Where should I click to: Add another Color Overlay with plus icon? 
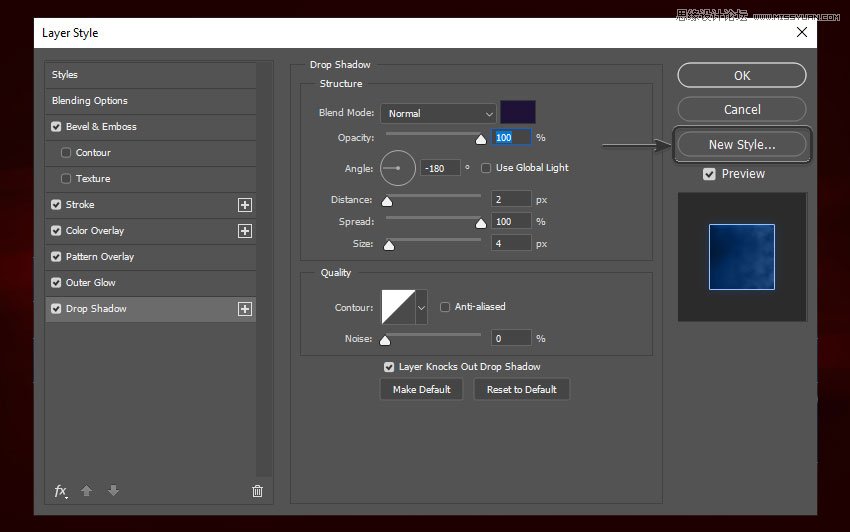[x=244, y=231]
